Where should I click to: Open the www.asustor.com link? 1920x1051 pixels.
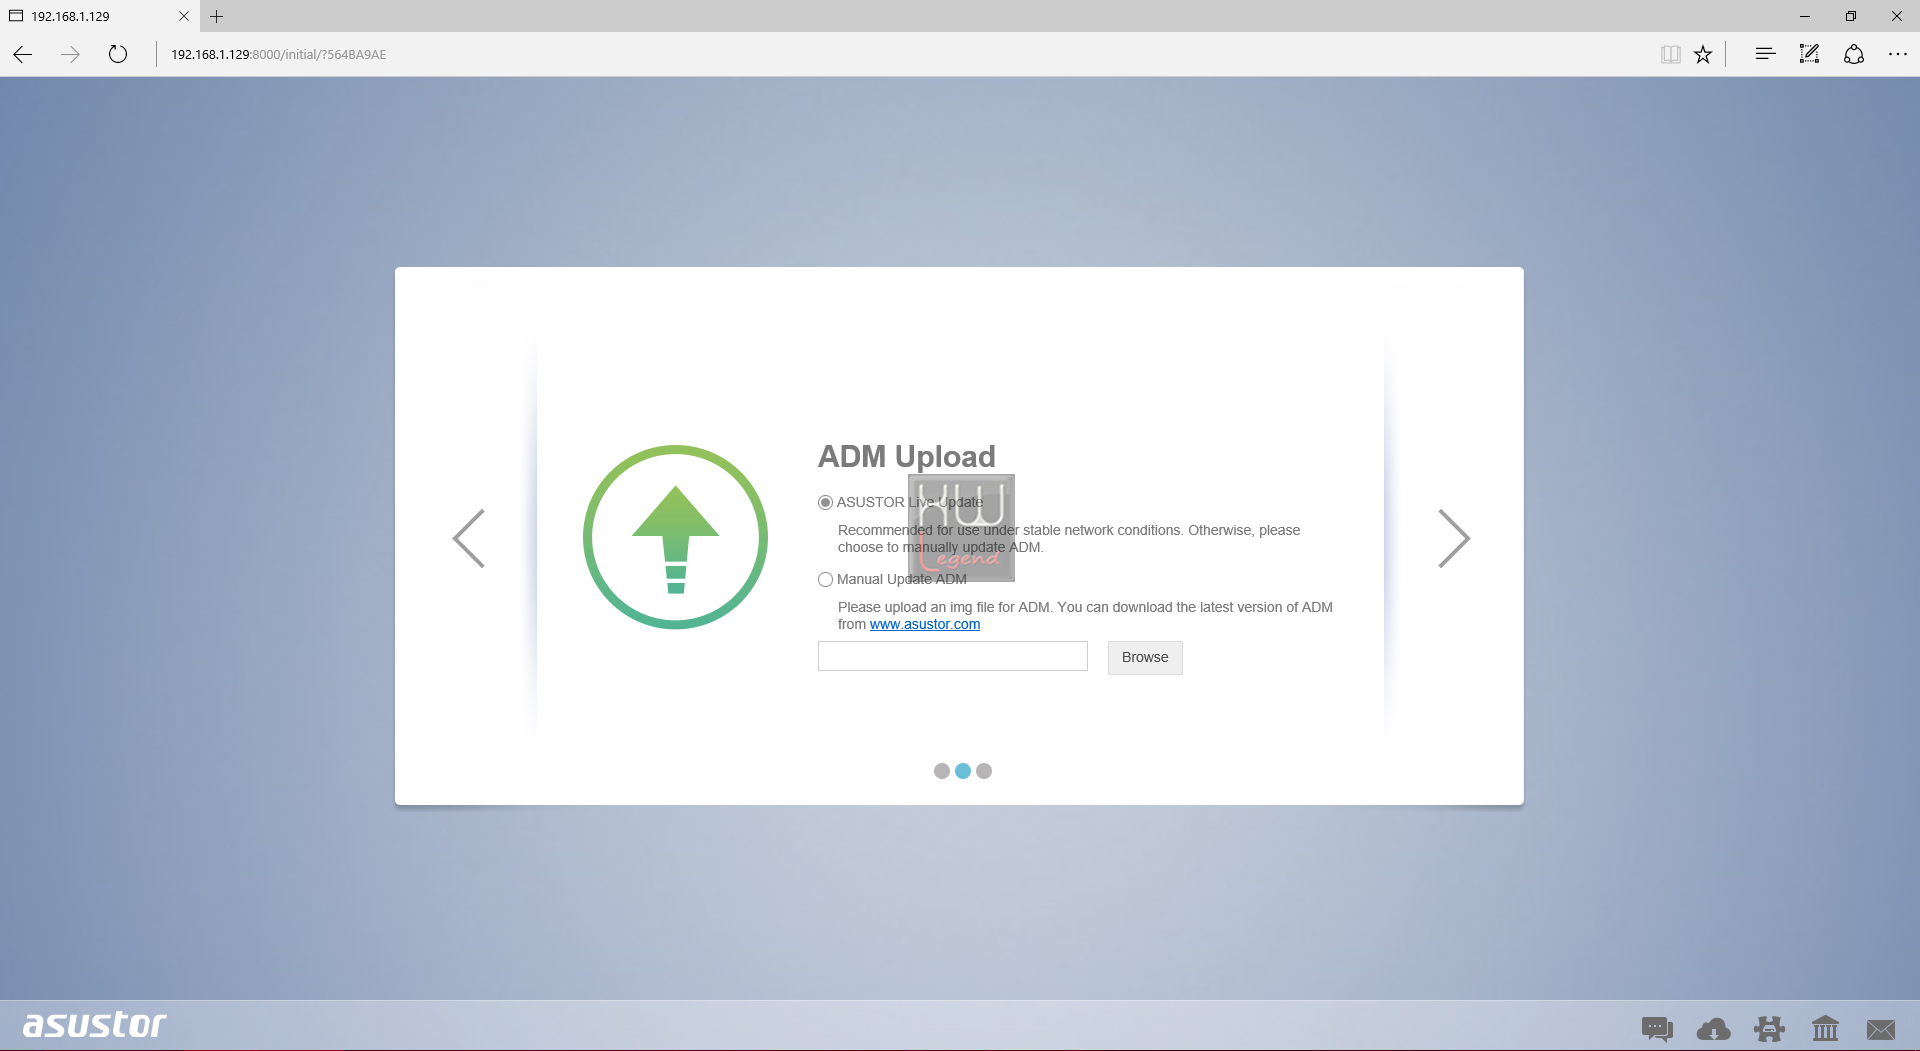click(x=925, y=624)
